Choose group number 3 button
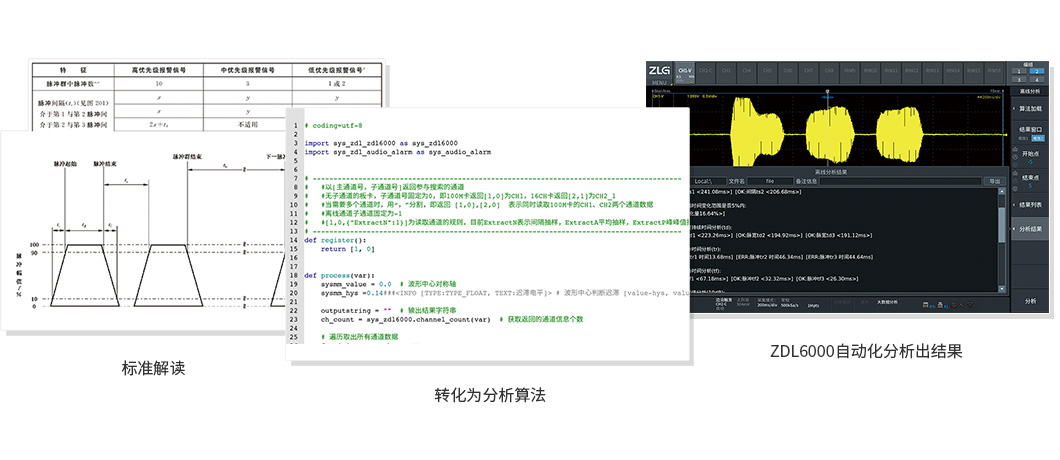Viewport: 1060px width, 460px height. [x=1019, y=80]
